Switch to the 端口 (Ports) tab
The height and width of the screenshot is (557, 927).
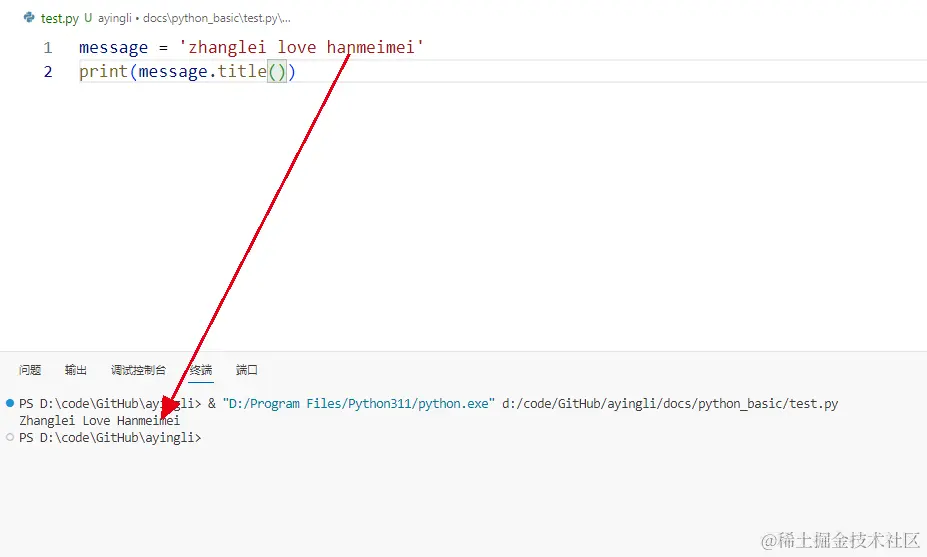(x=247, y=370)
